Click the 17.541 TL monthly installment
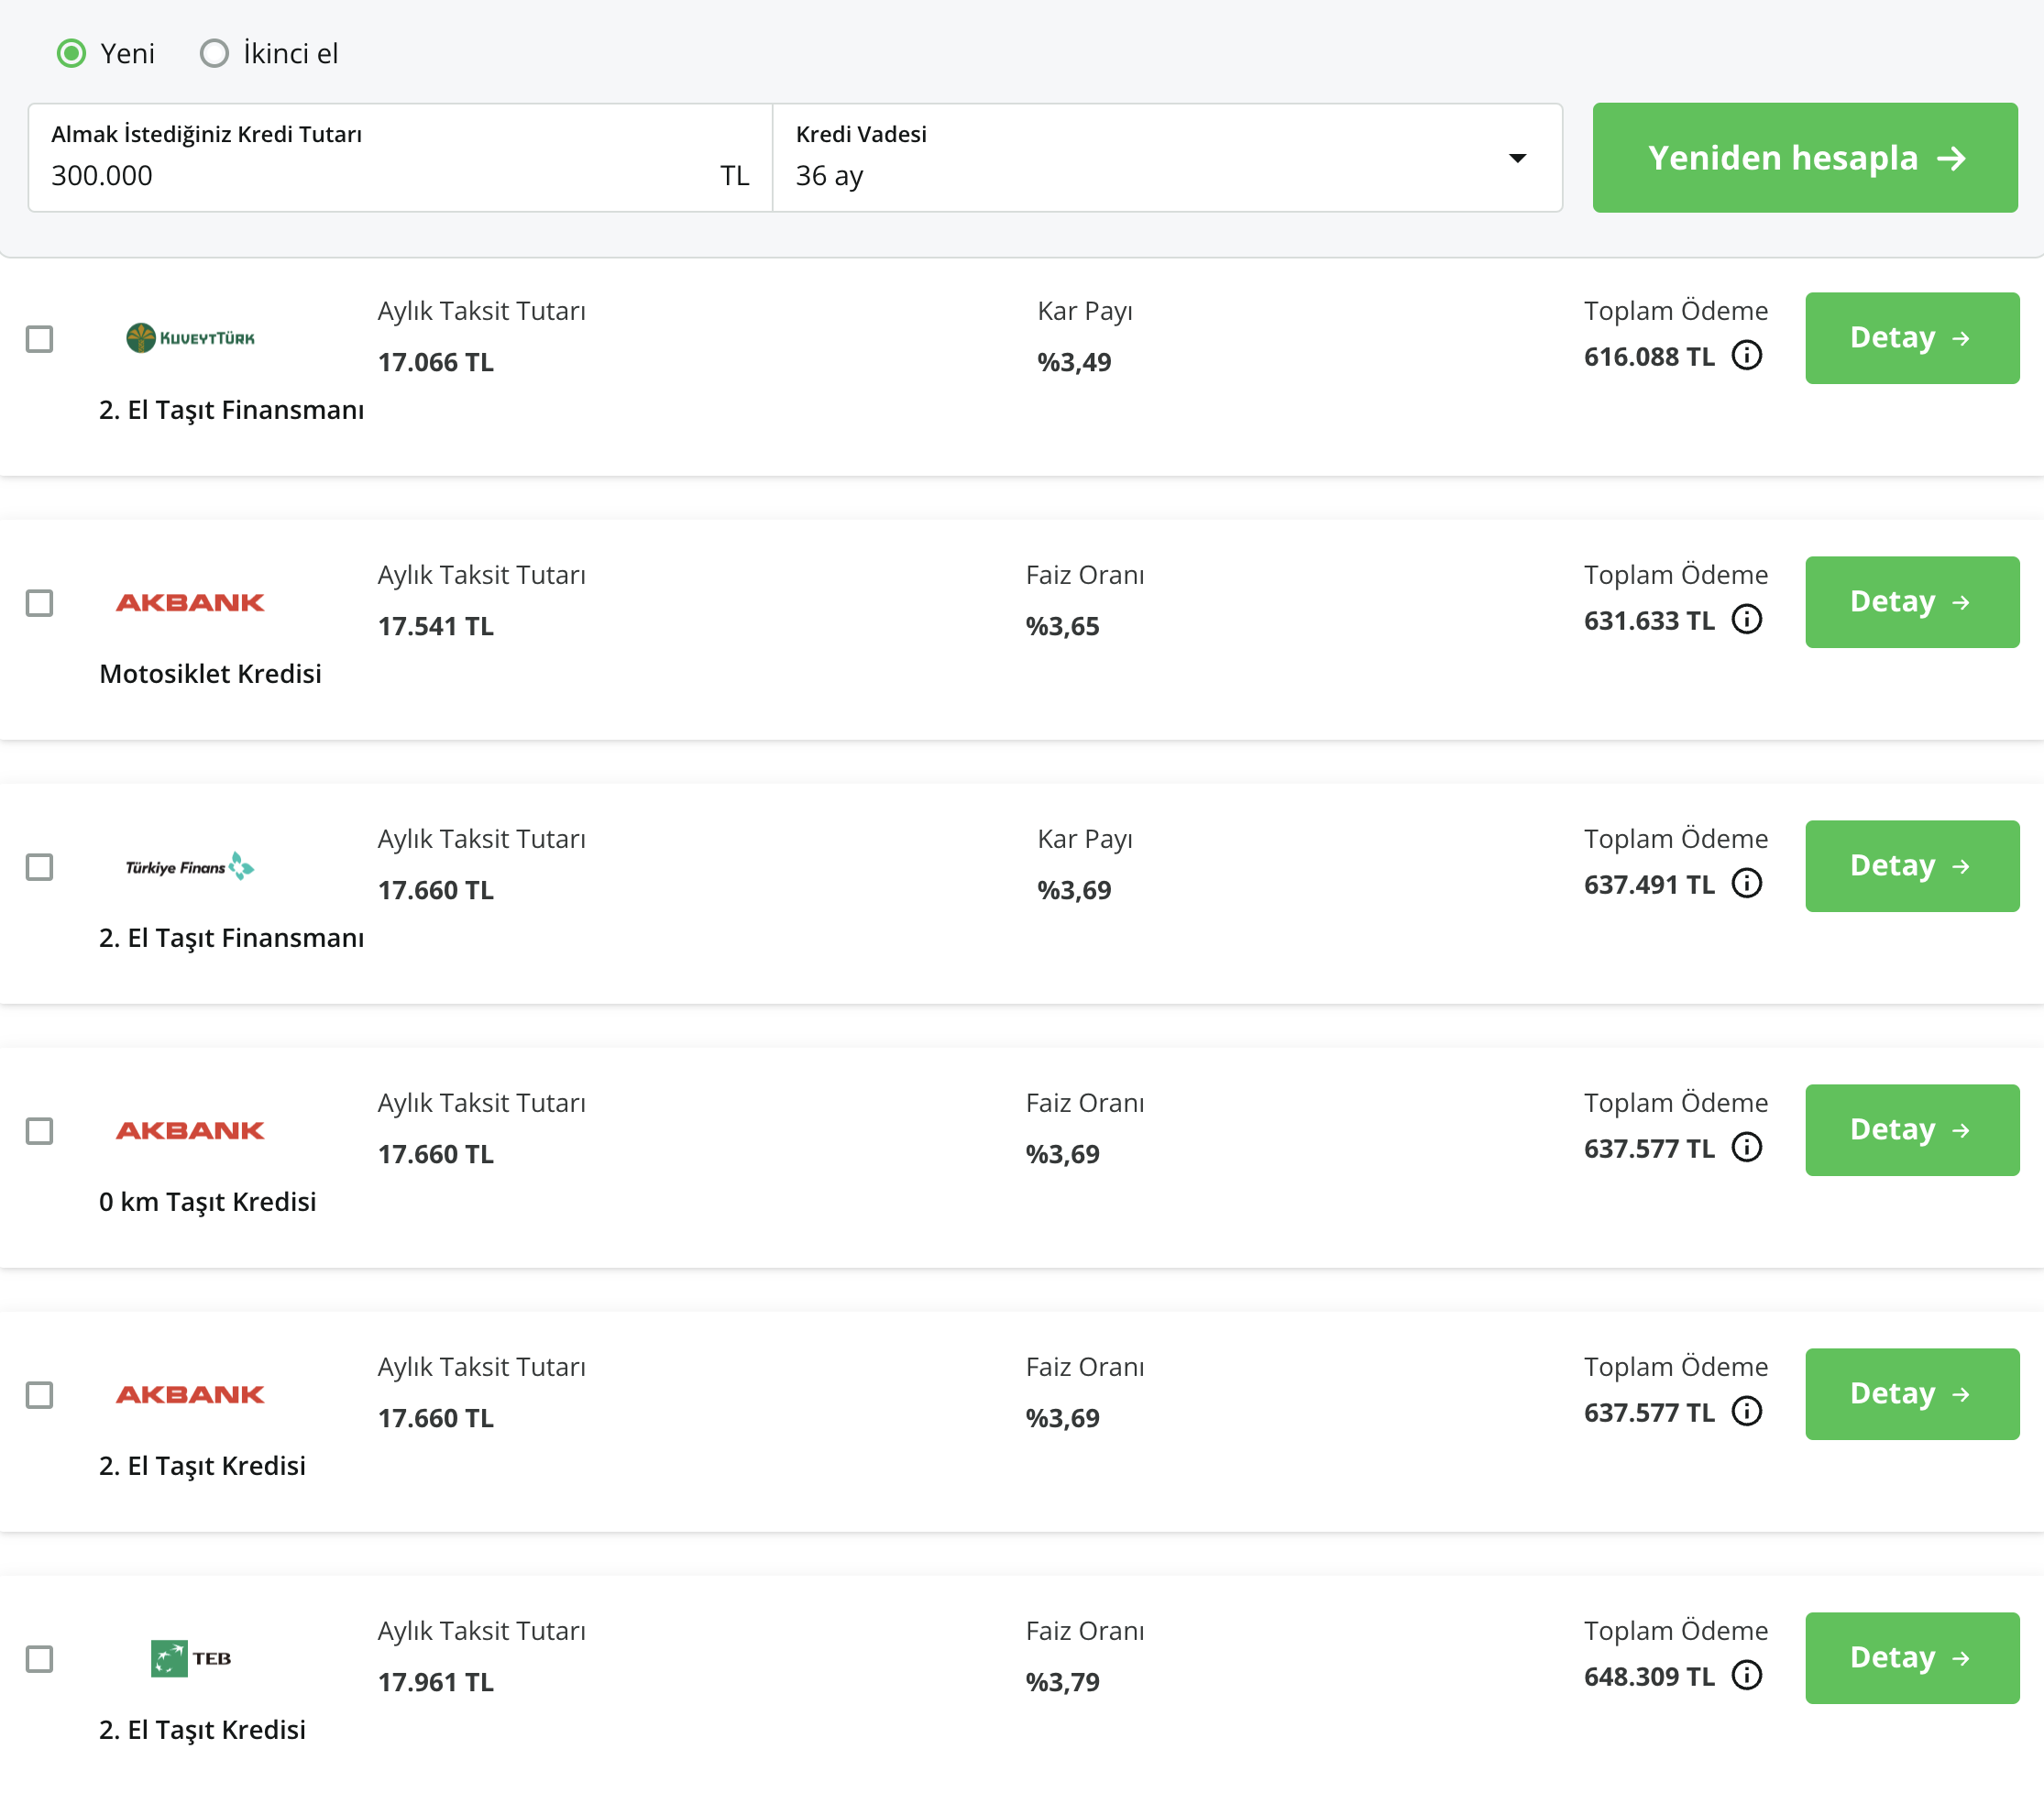 [x=436, y=626]
